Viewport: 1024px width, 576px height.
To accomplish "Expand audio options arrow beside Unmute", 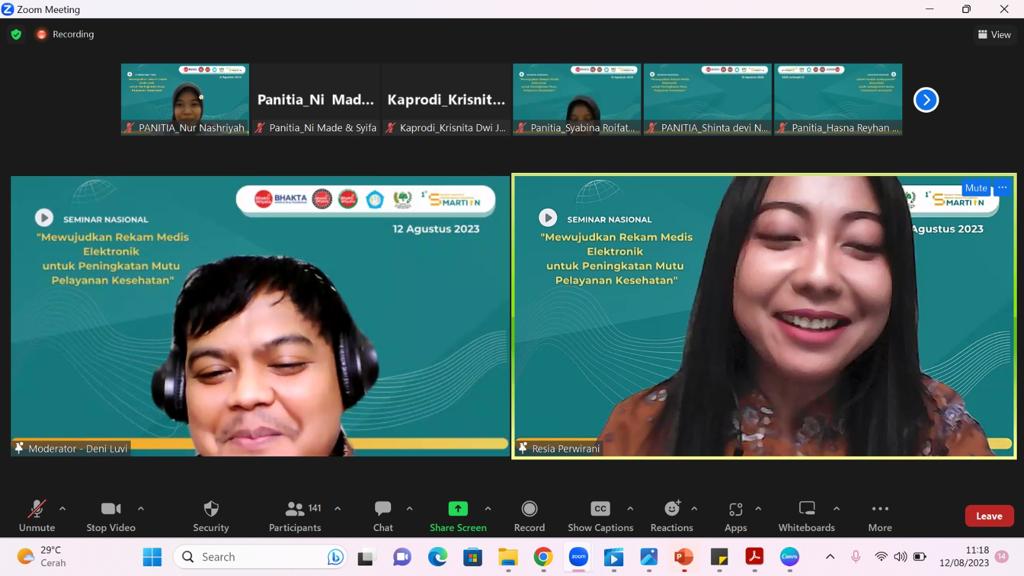I will (62, 508).
